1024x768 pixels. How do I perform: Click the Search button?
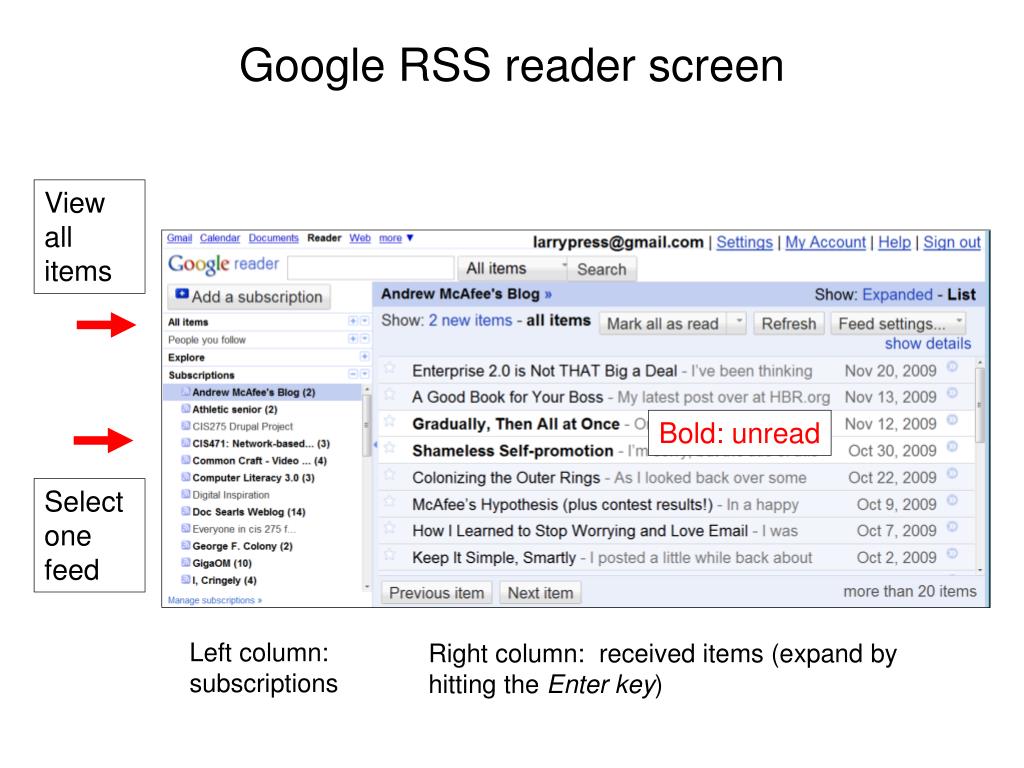[602, 269]
